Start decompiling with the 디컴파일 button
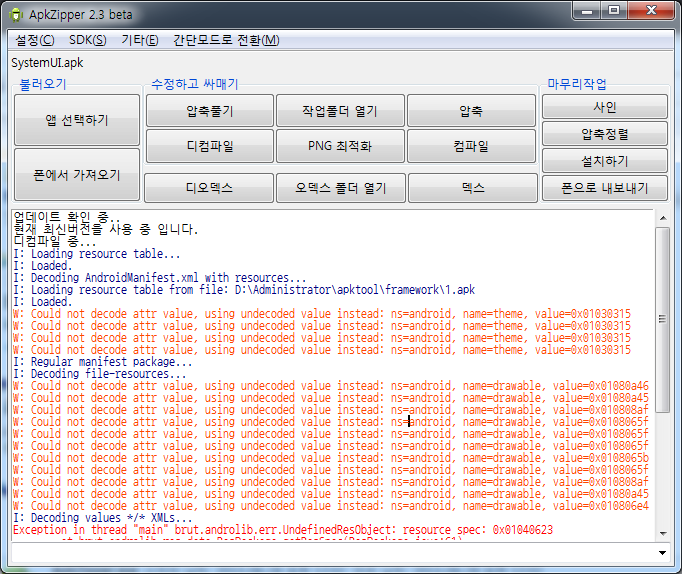 click(x=209, y=146)
